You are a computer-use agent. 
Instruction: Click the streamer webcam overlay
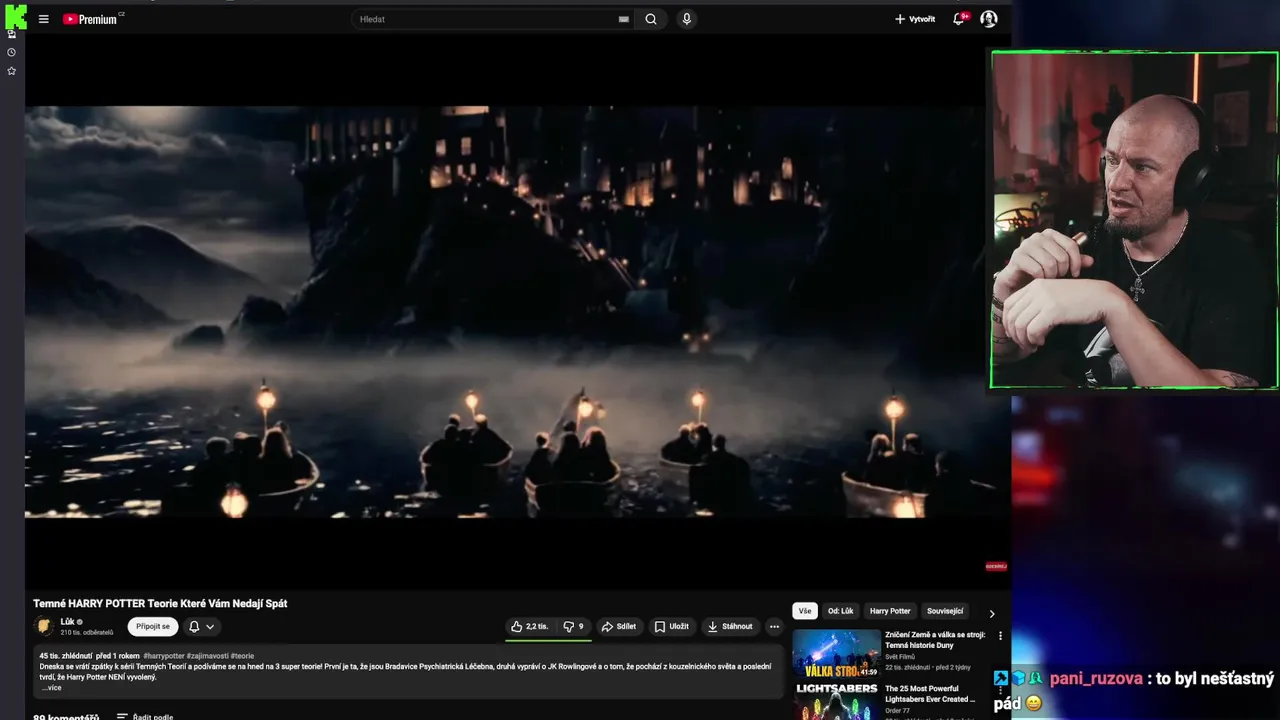click(1134, 220)
